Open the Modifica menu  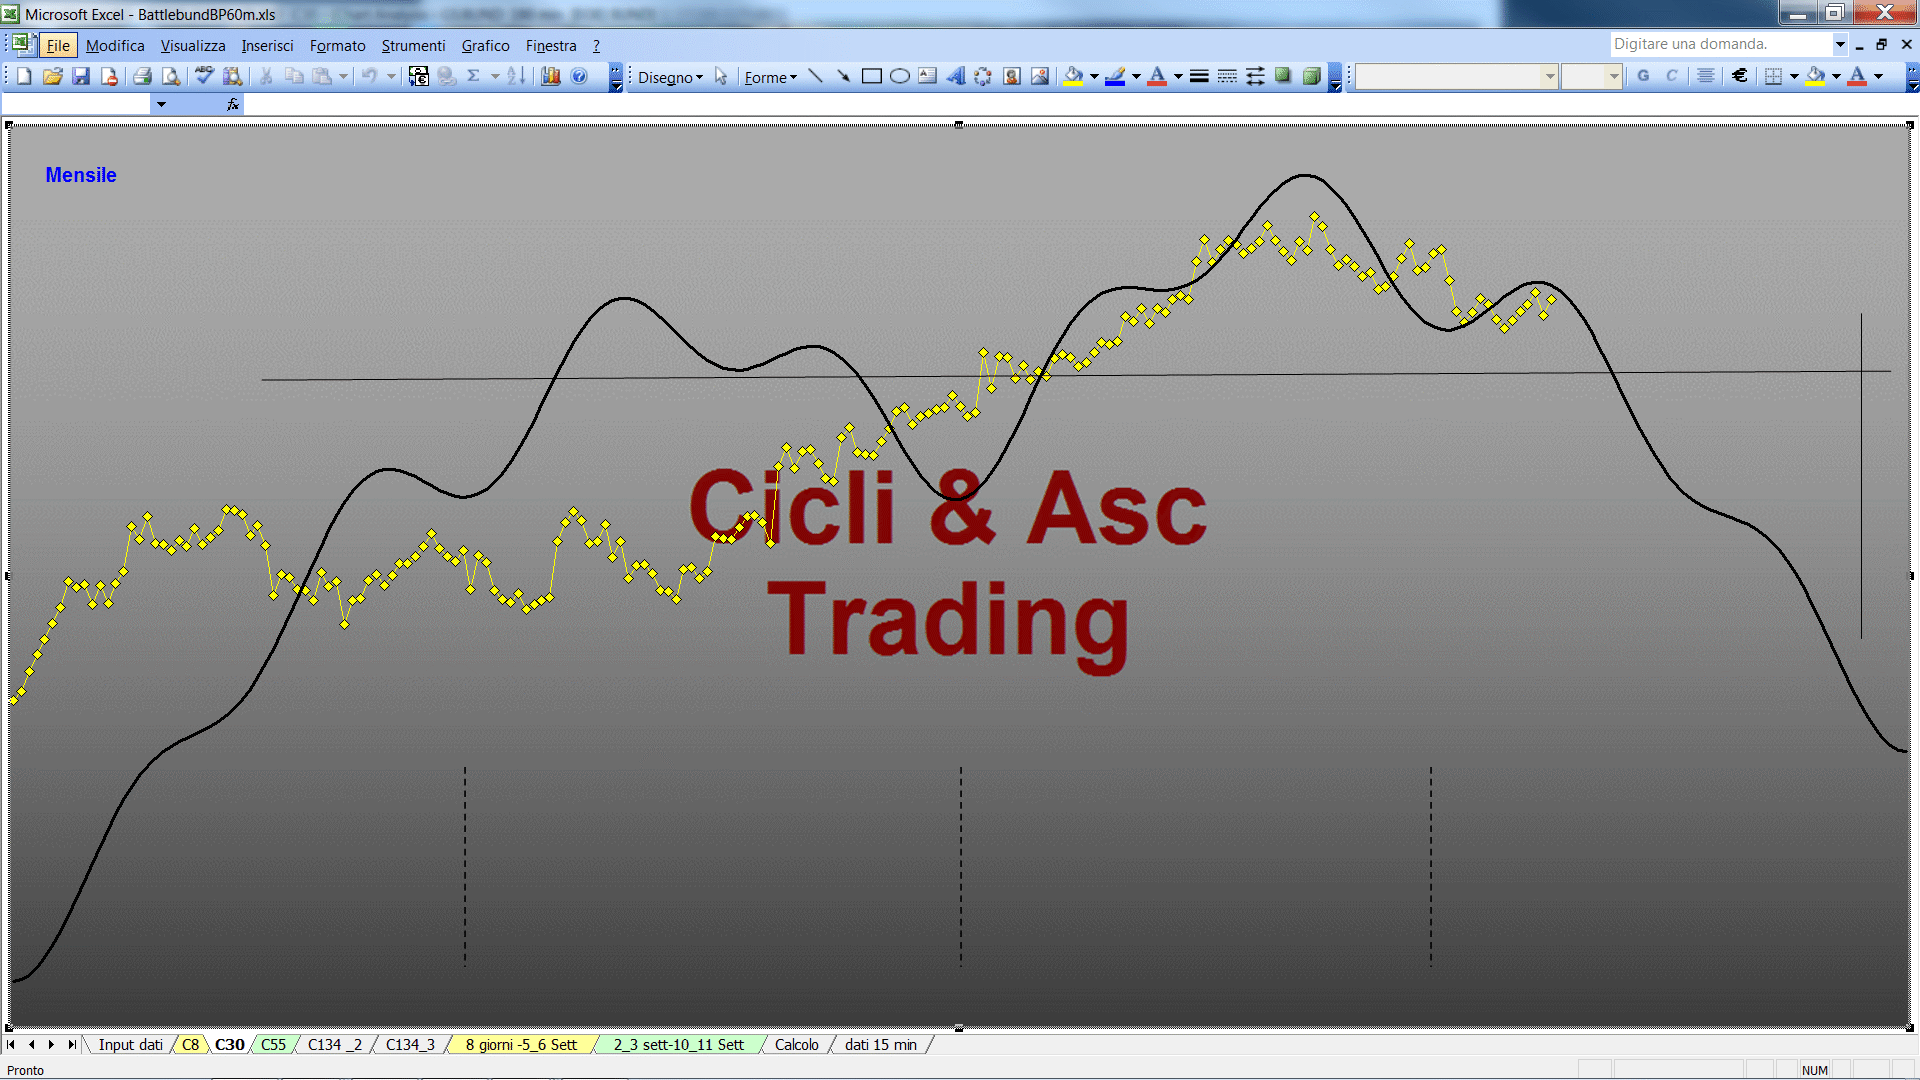pos(115,46)
